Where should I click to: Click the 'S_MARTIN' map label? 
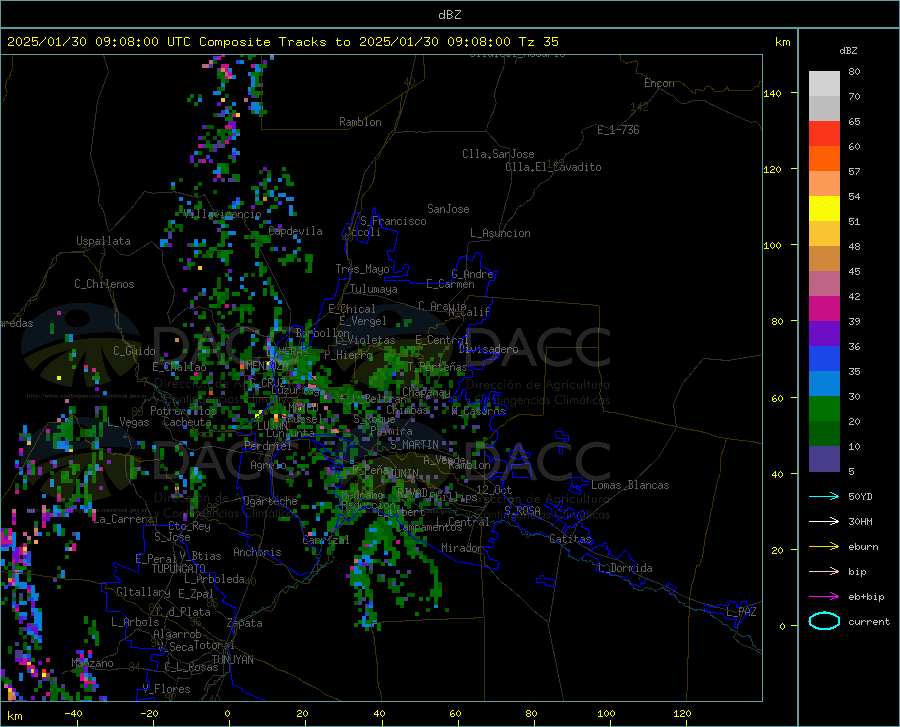414,445
